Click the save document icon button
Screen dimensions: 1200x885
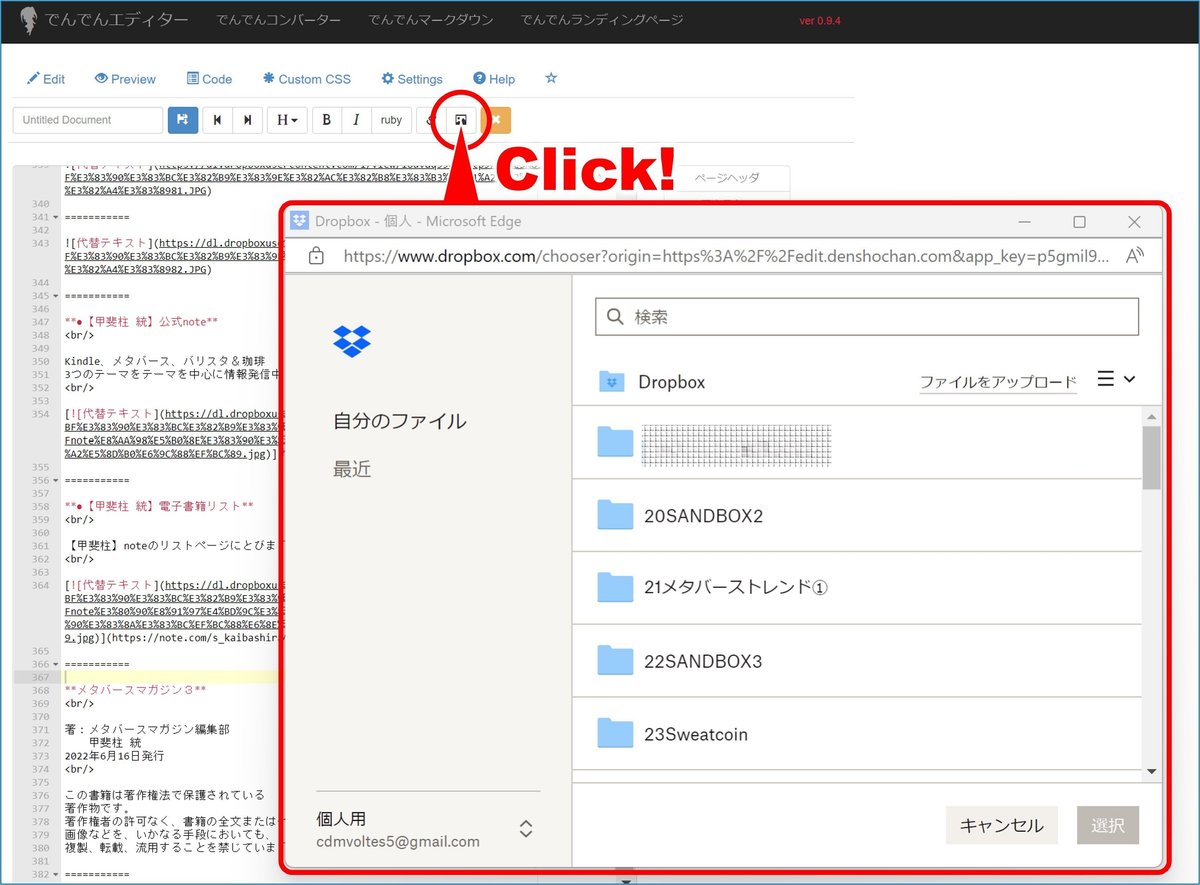click(183, 120)
